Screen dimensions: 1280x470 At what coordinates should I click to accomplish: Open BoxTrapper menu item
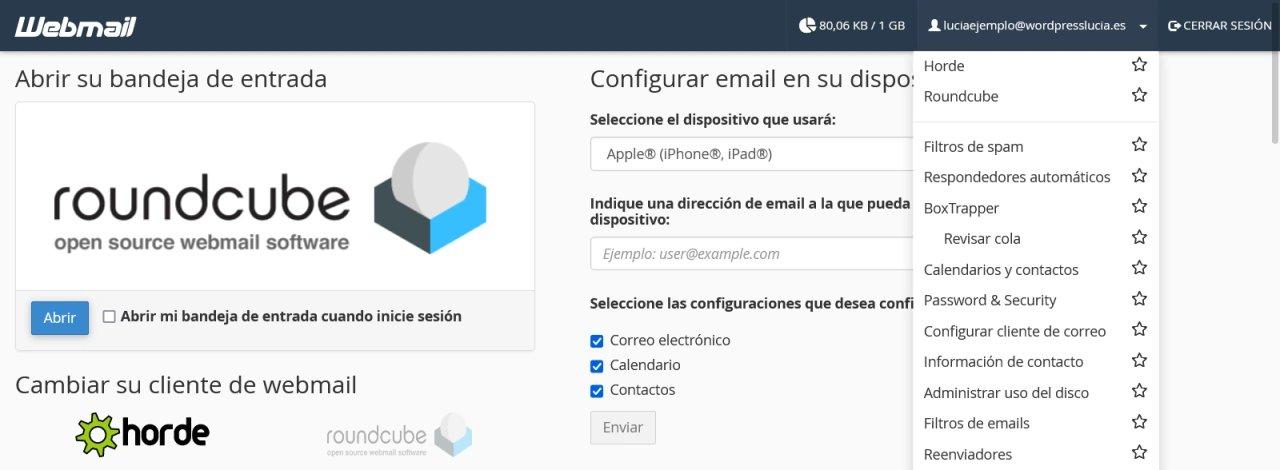[961, 208]
